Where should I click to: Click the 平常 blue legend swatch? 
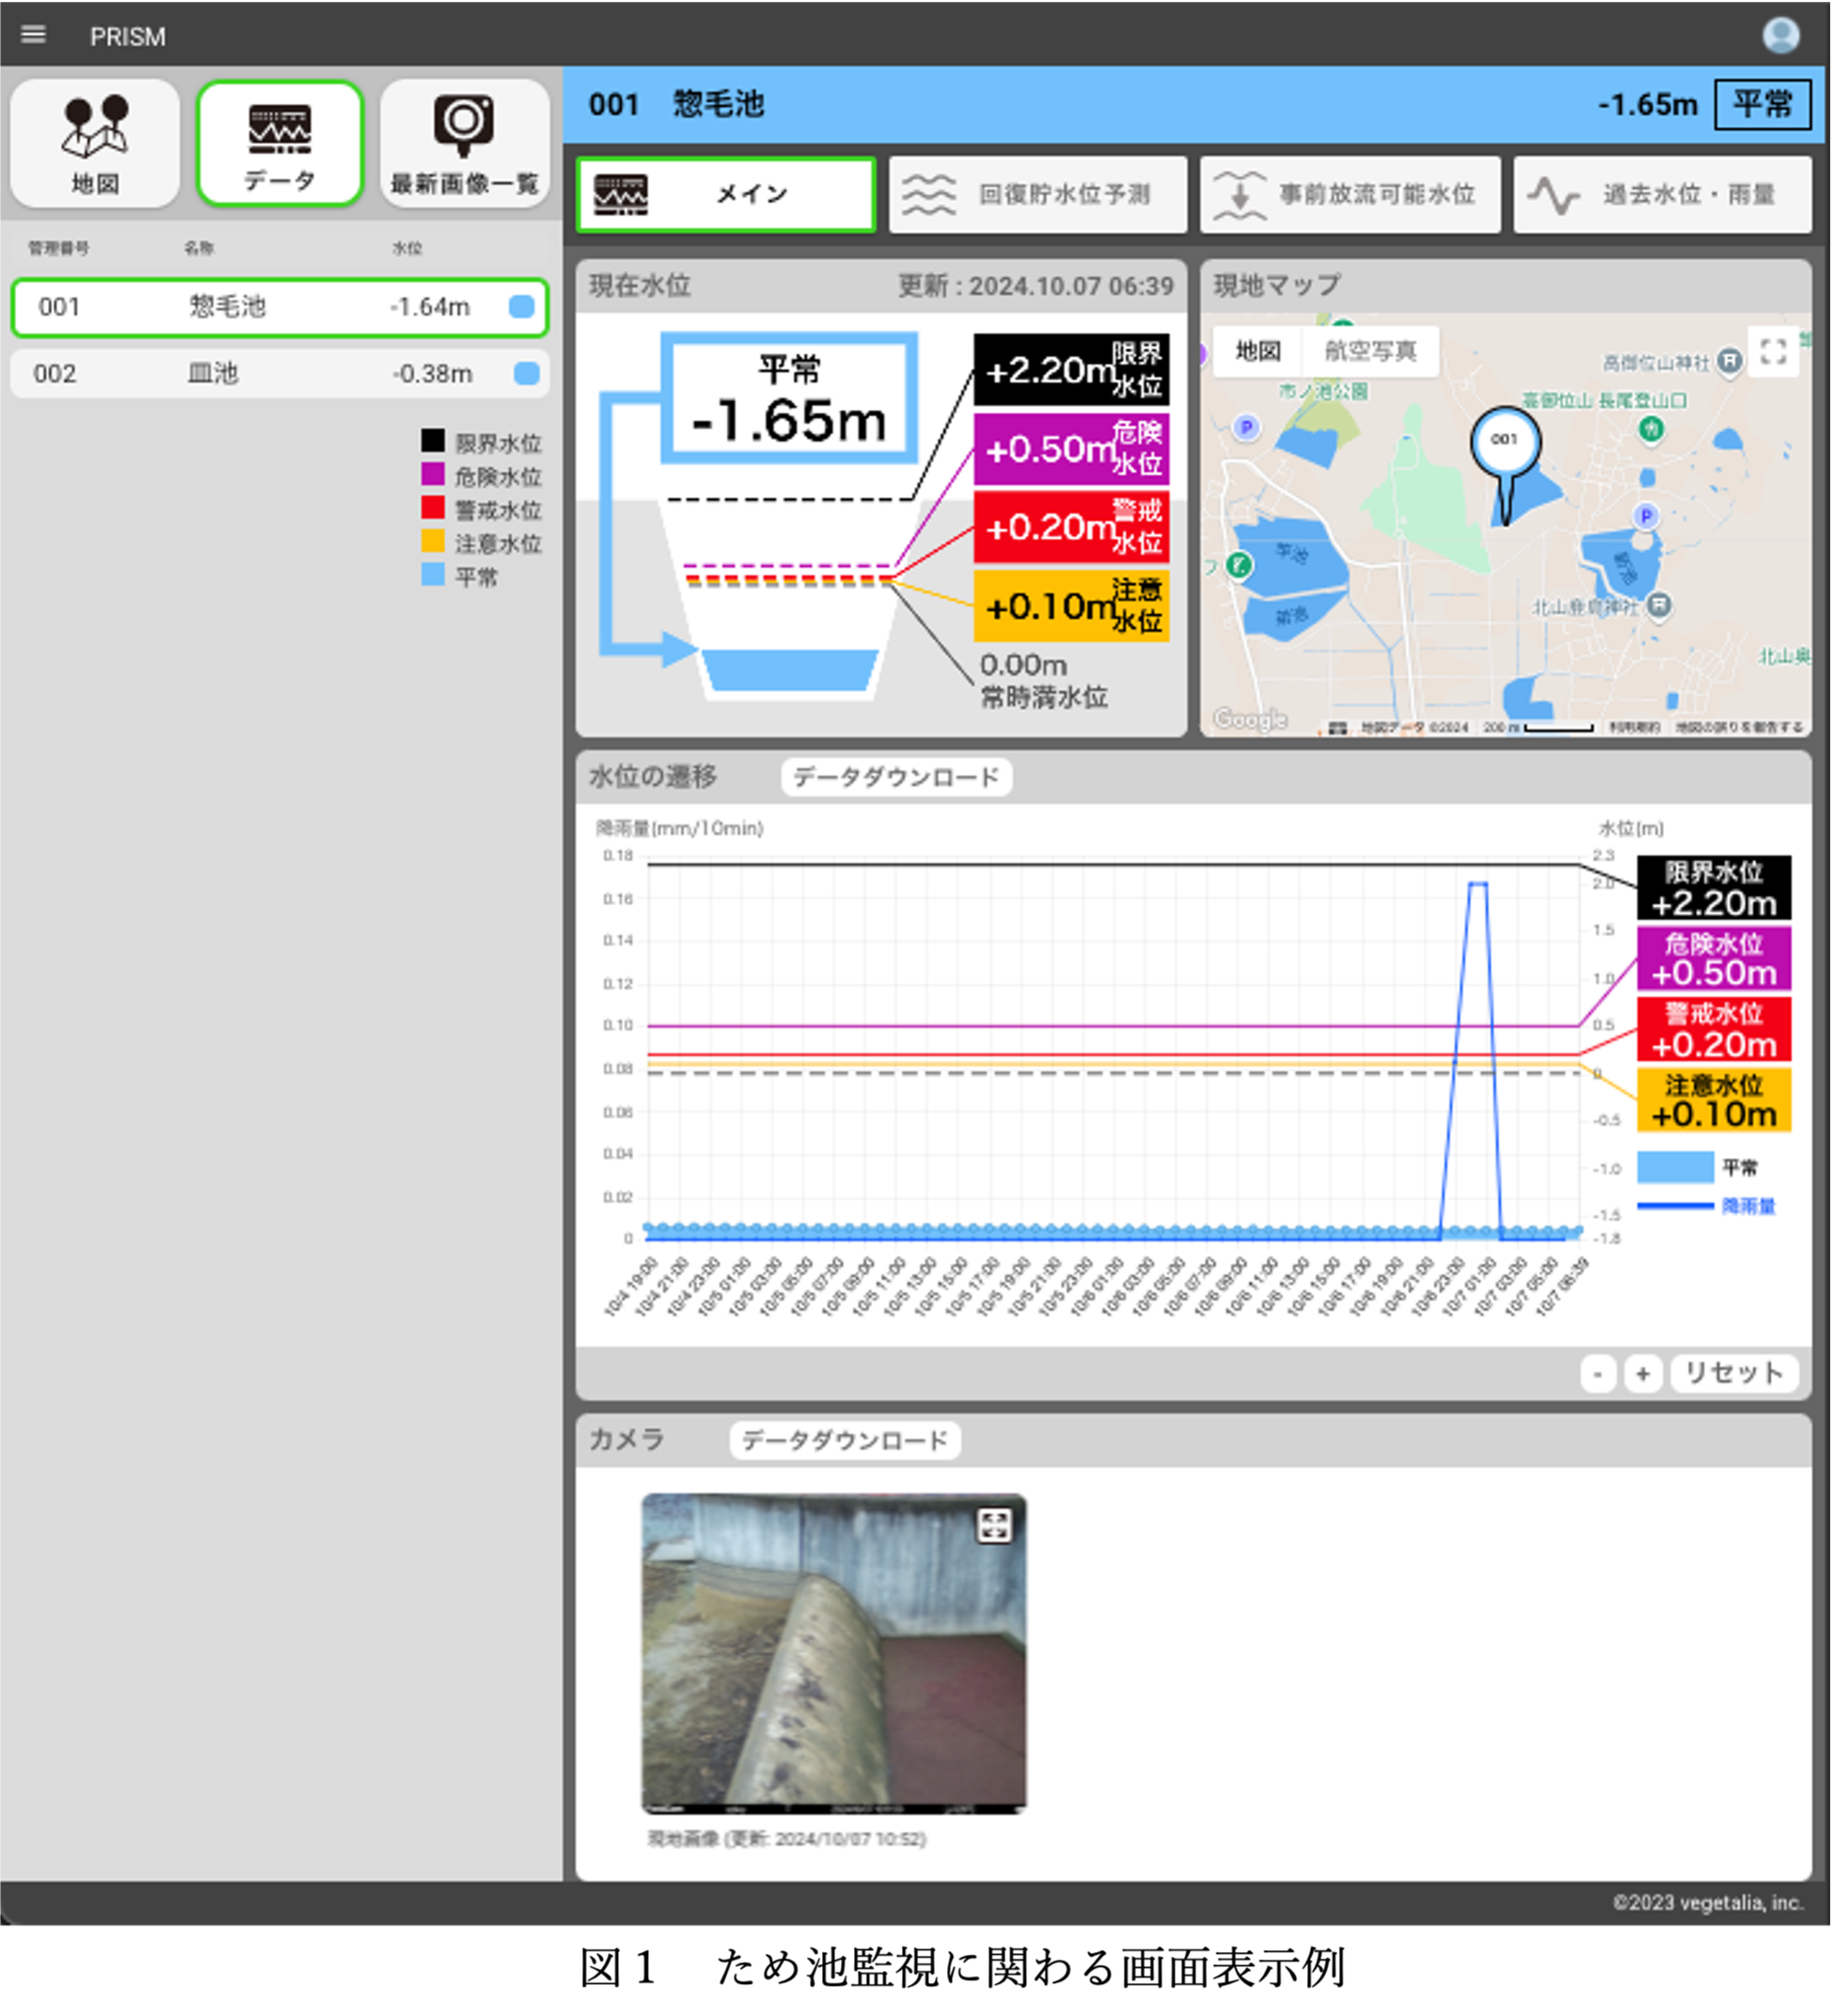coord(1675,1167)
